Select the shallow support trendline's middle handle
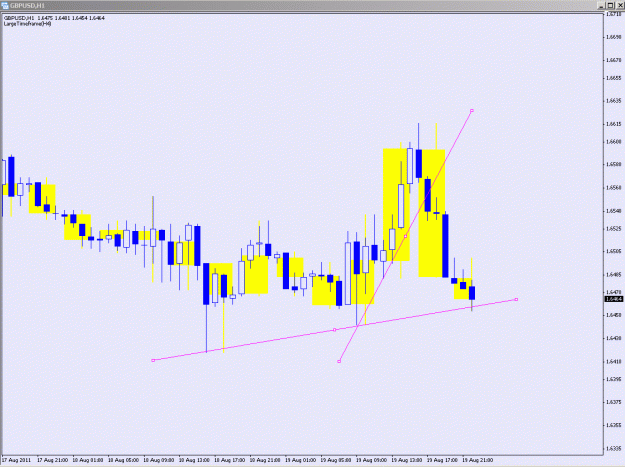This screenshot has width=625, height=467. (x=334, y=330)
